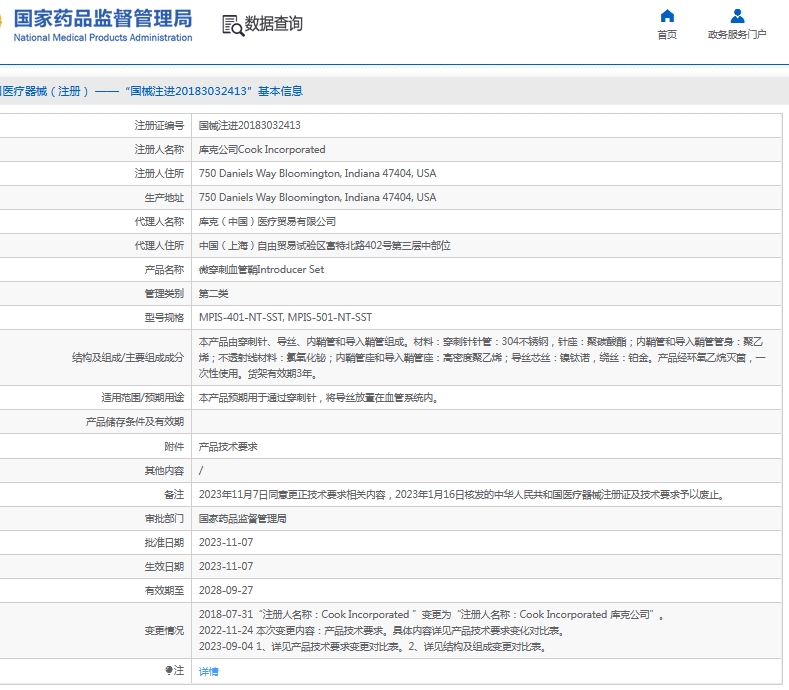Click the 型号规格 row label
This screenshot has width=789, height=690.
[164, 318]
